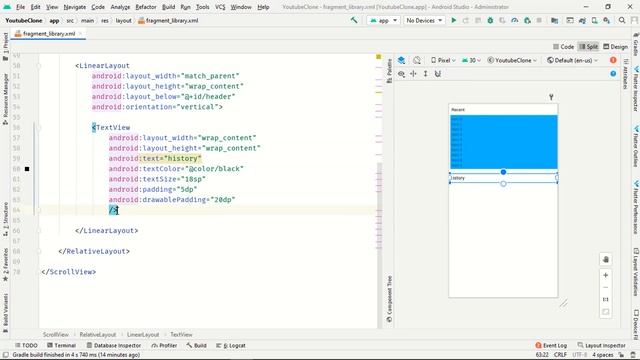Click black color gutter swatch on line 60
Screen dimensions: 640x360
click(x=27, y=169)
